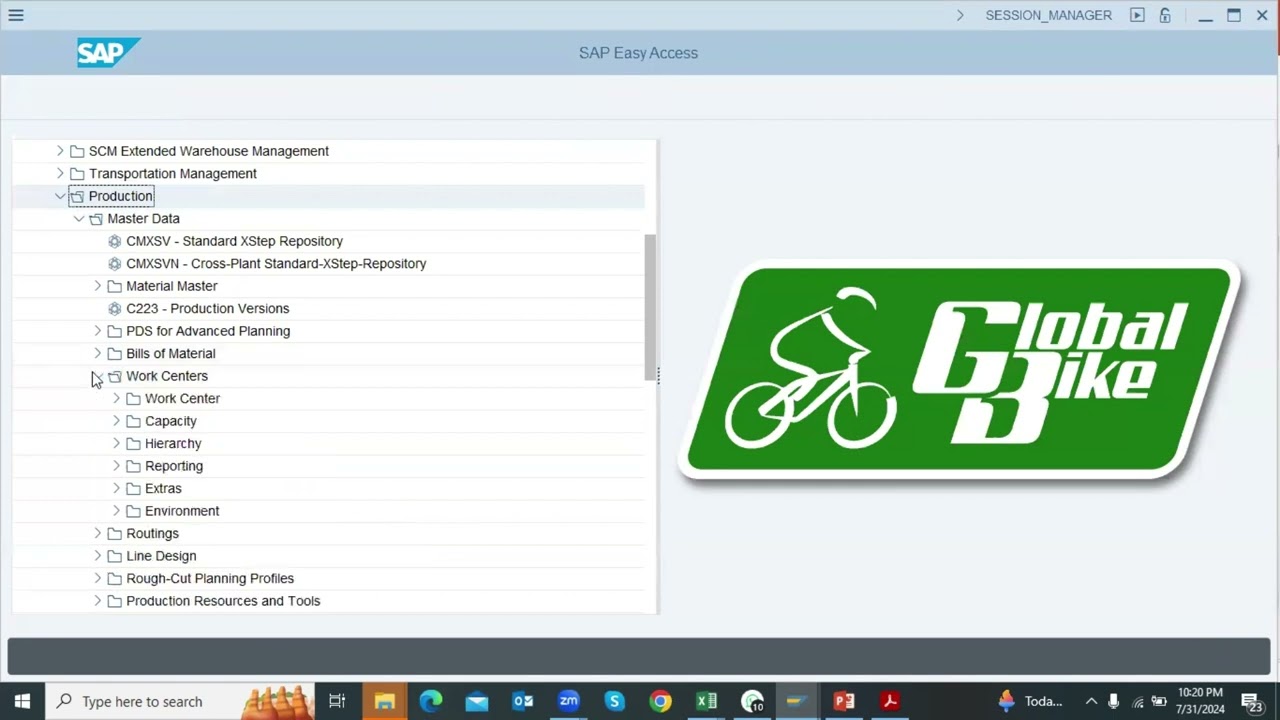Click CMXSV transaction cube icon

(114, 241)
